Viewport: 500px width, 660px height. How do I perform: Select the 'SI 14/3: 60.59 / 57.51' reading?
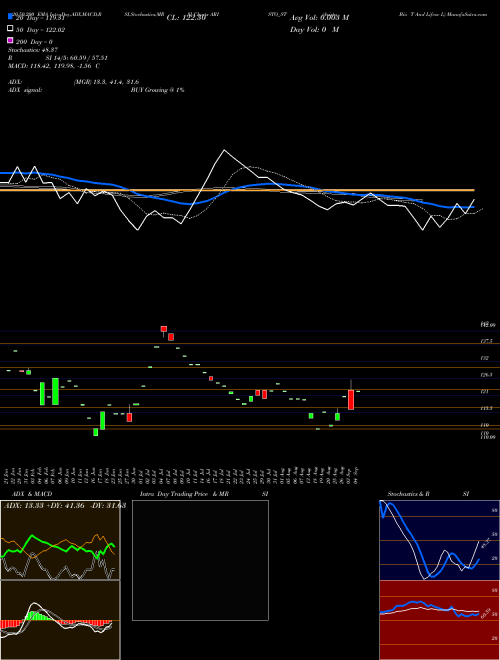77,58
